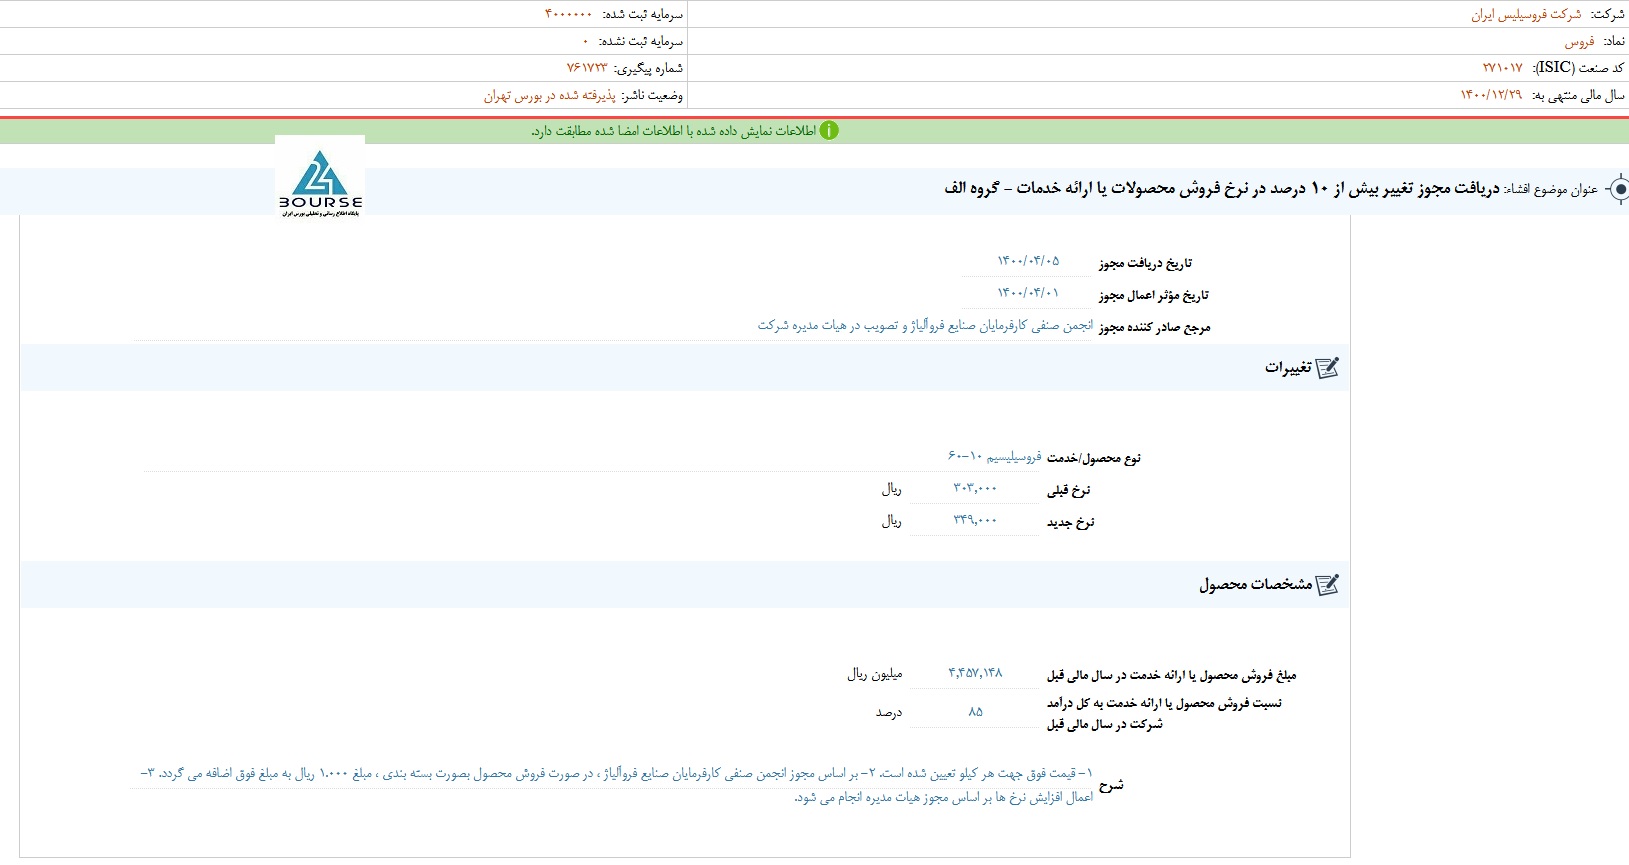The width and height of the screenshot is (1629, 865).
Task: Click the label مرجع صادر کننده مجوز
Action: (1155, 327)
